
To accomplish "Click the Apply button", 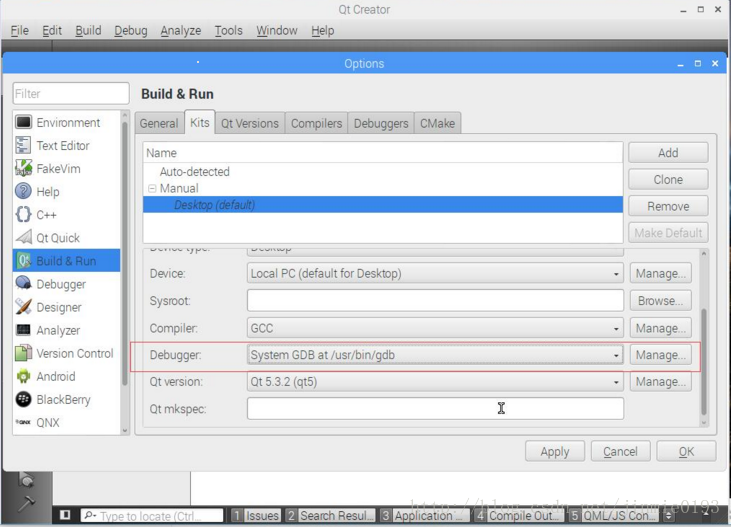I will [555, 451].
